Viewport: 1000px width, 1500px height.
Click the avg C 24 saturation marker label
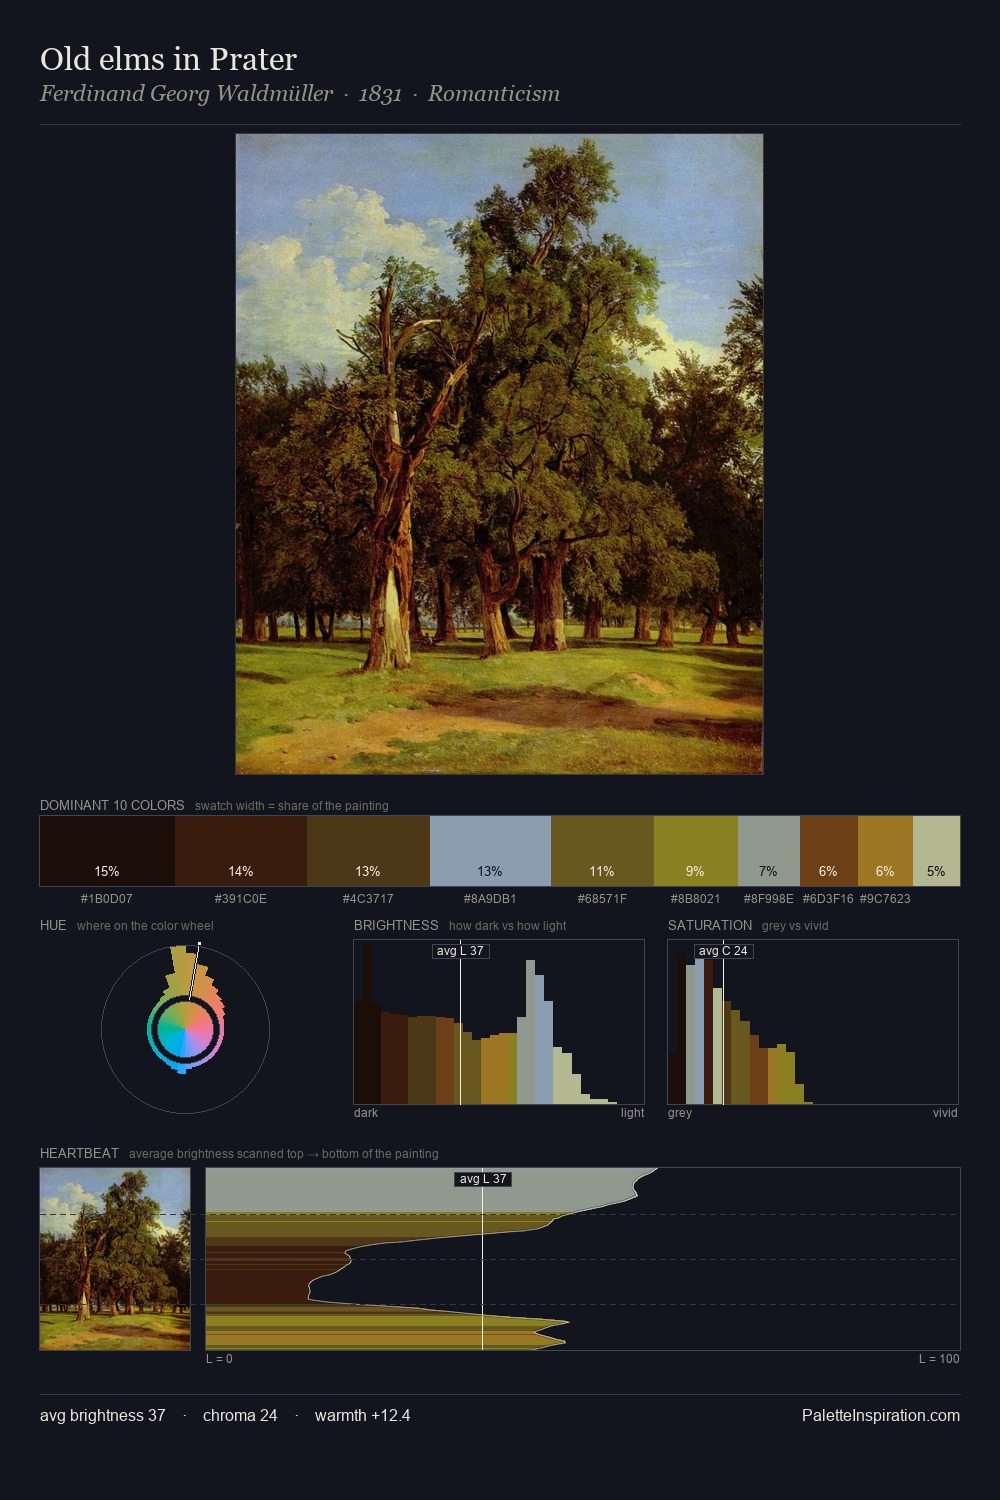pyautogui.click(x=723, y=951)
